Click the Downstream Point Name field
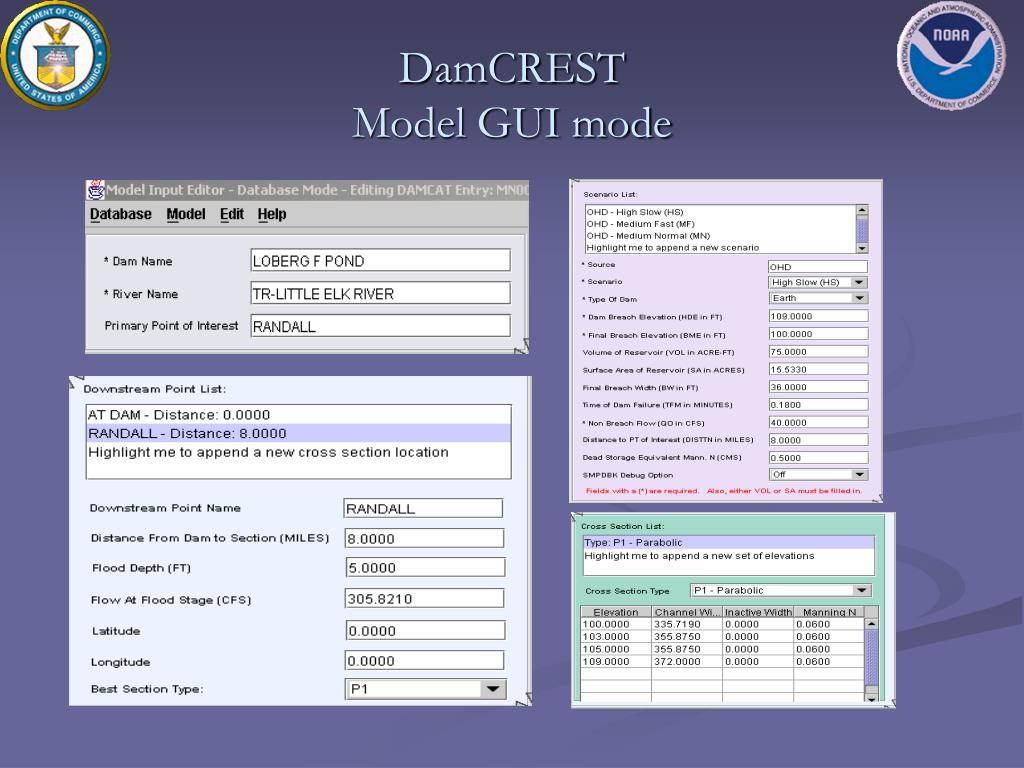The height and width of the screenshot is (768, 1024). pos(423,508)
